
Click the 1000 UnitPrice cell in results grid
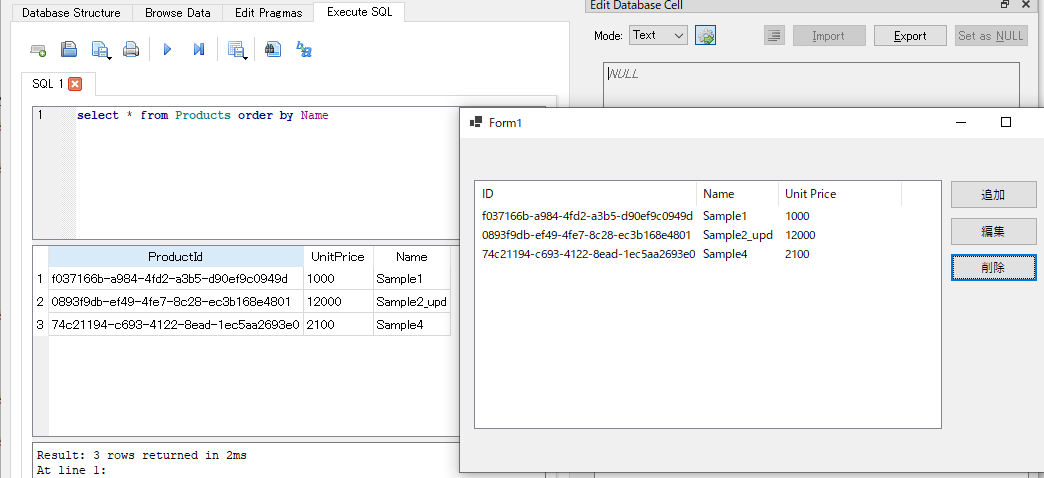click(x=338, y=278)
